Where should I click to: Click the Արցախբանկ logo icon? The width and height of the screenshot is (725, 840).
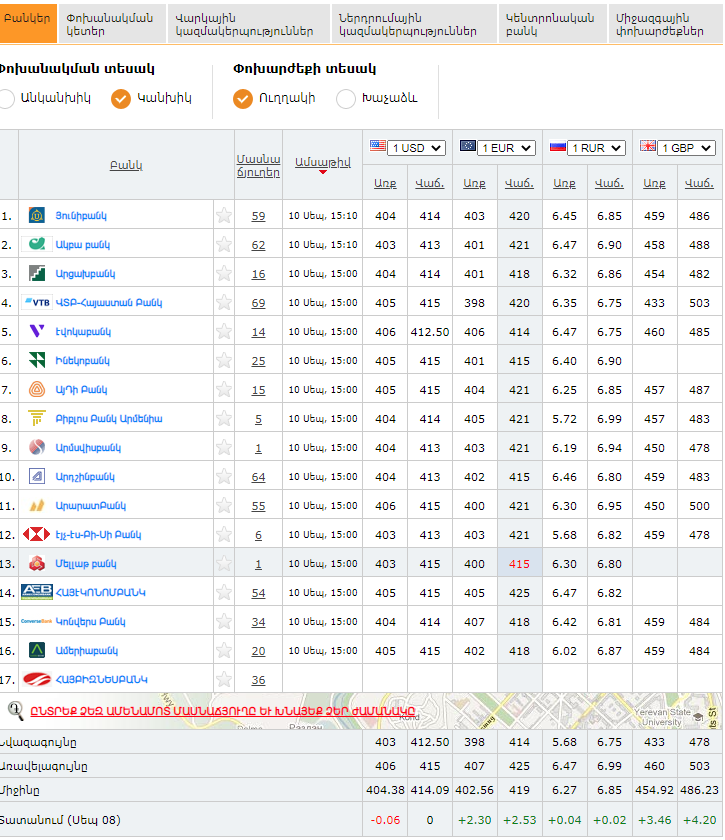[36, 273]
